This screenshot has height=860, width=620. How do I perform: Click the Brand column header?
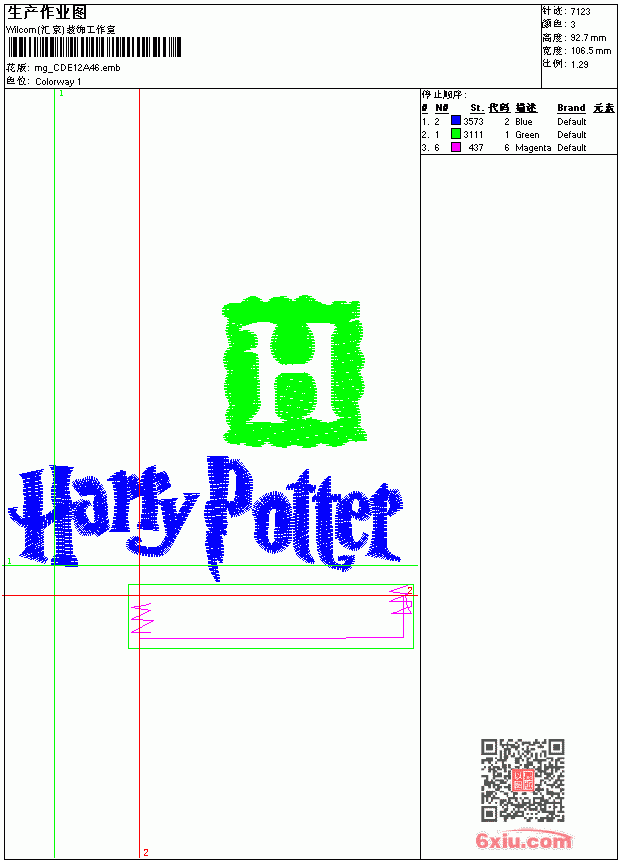(x=571, y=108)
